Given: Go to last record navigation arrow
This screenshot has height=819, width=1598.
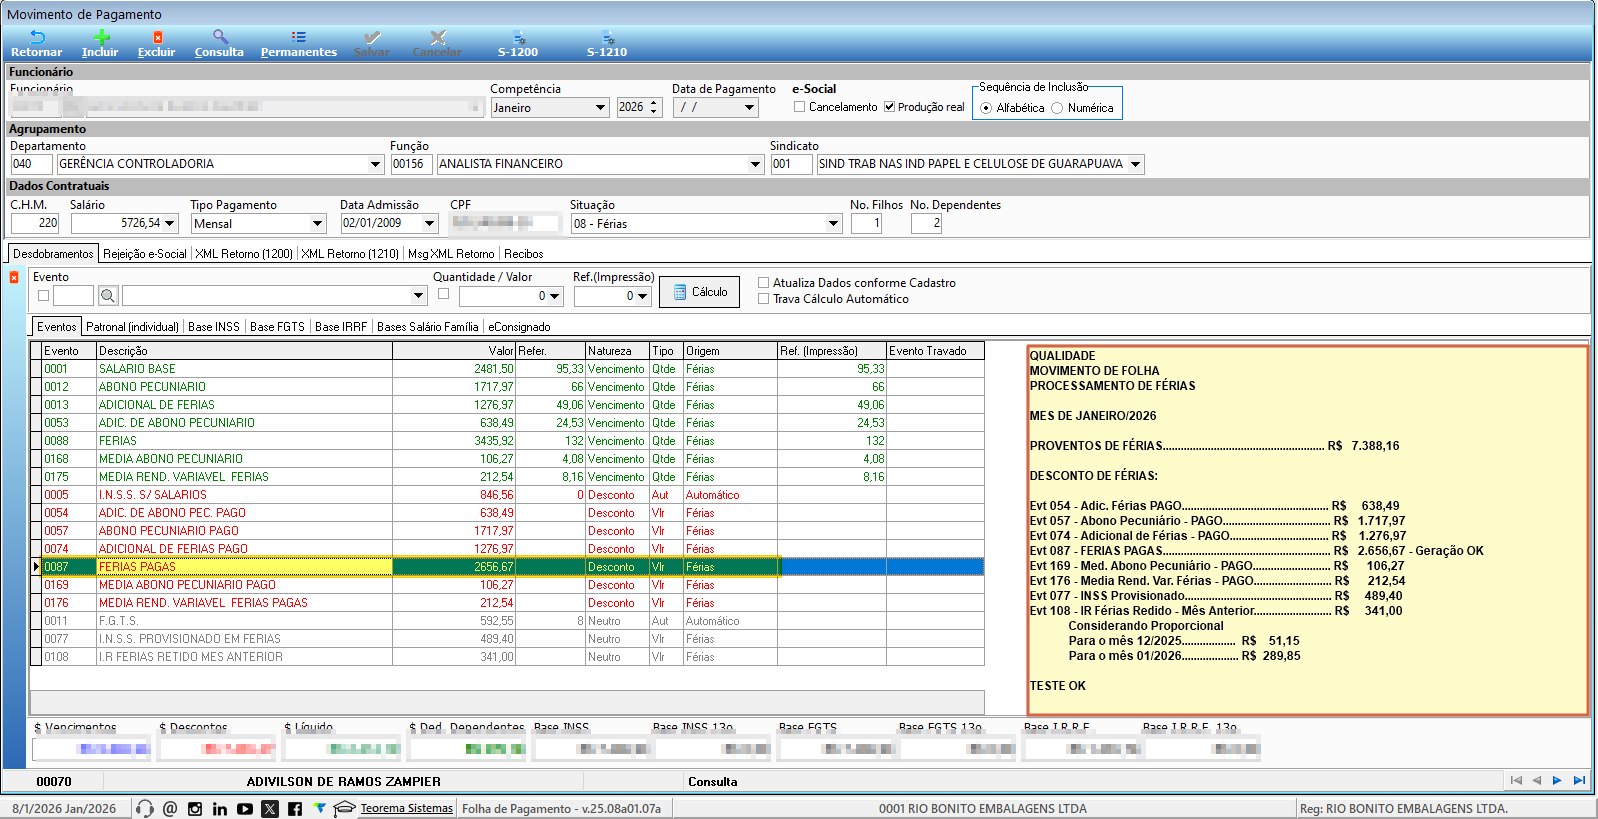Looking at the screenshot, I should (x=1579, y=781).
